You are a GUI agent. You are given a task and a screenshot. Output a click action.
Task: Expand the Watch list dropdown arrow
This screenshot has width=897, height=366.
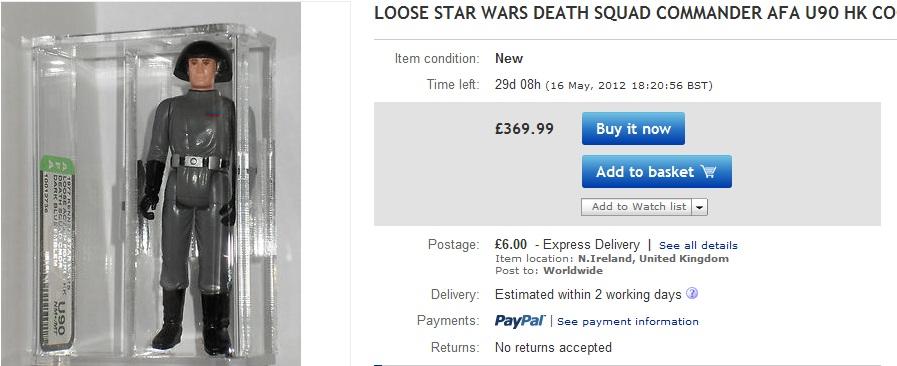pyautogui.click(x=700, y=207)
